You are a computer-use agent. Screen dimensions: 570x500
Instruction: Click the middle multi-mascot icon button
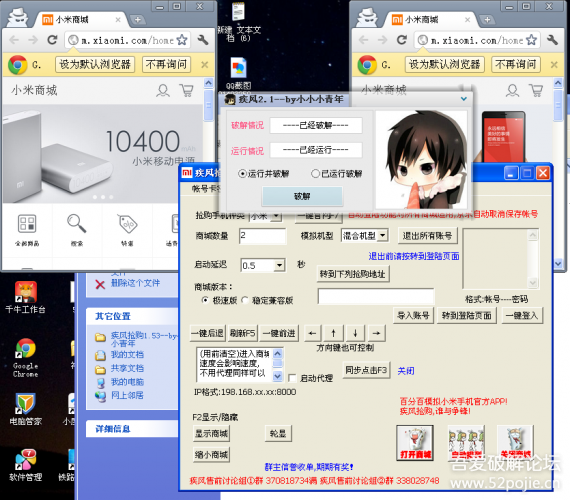click(x=466, y=443)
